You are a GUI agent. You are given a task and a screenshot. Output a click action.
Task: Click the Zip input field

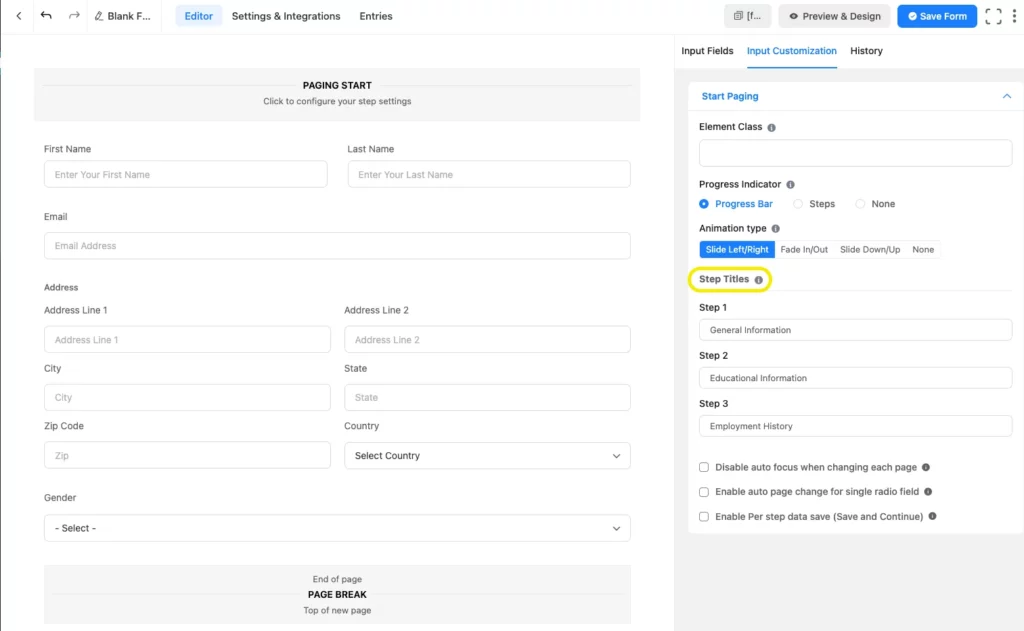pyautogui.click(x=187, y=455)
